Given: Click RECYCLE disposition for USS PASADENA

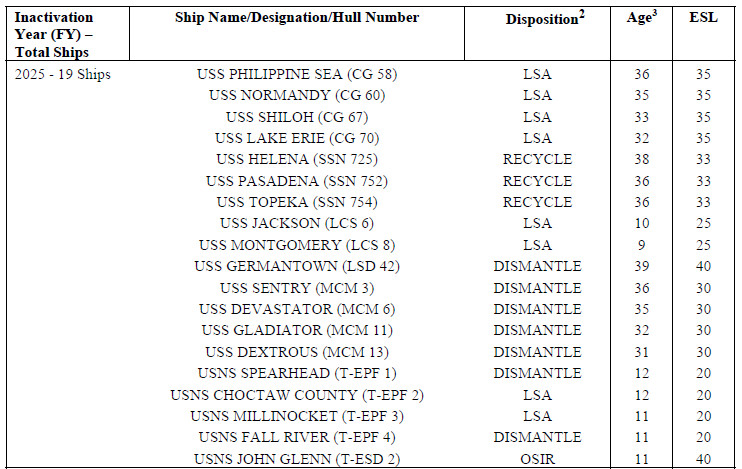Looking at the screenshot, I should pos(537,181).
